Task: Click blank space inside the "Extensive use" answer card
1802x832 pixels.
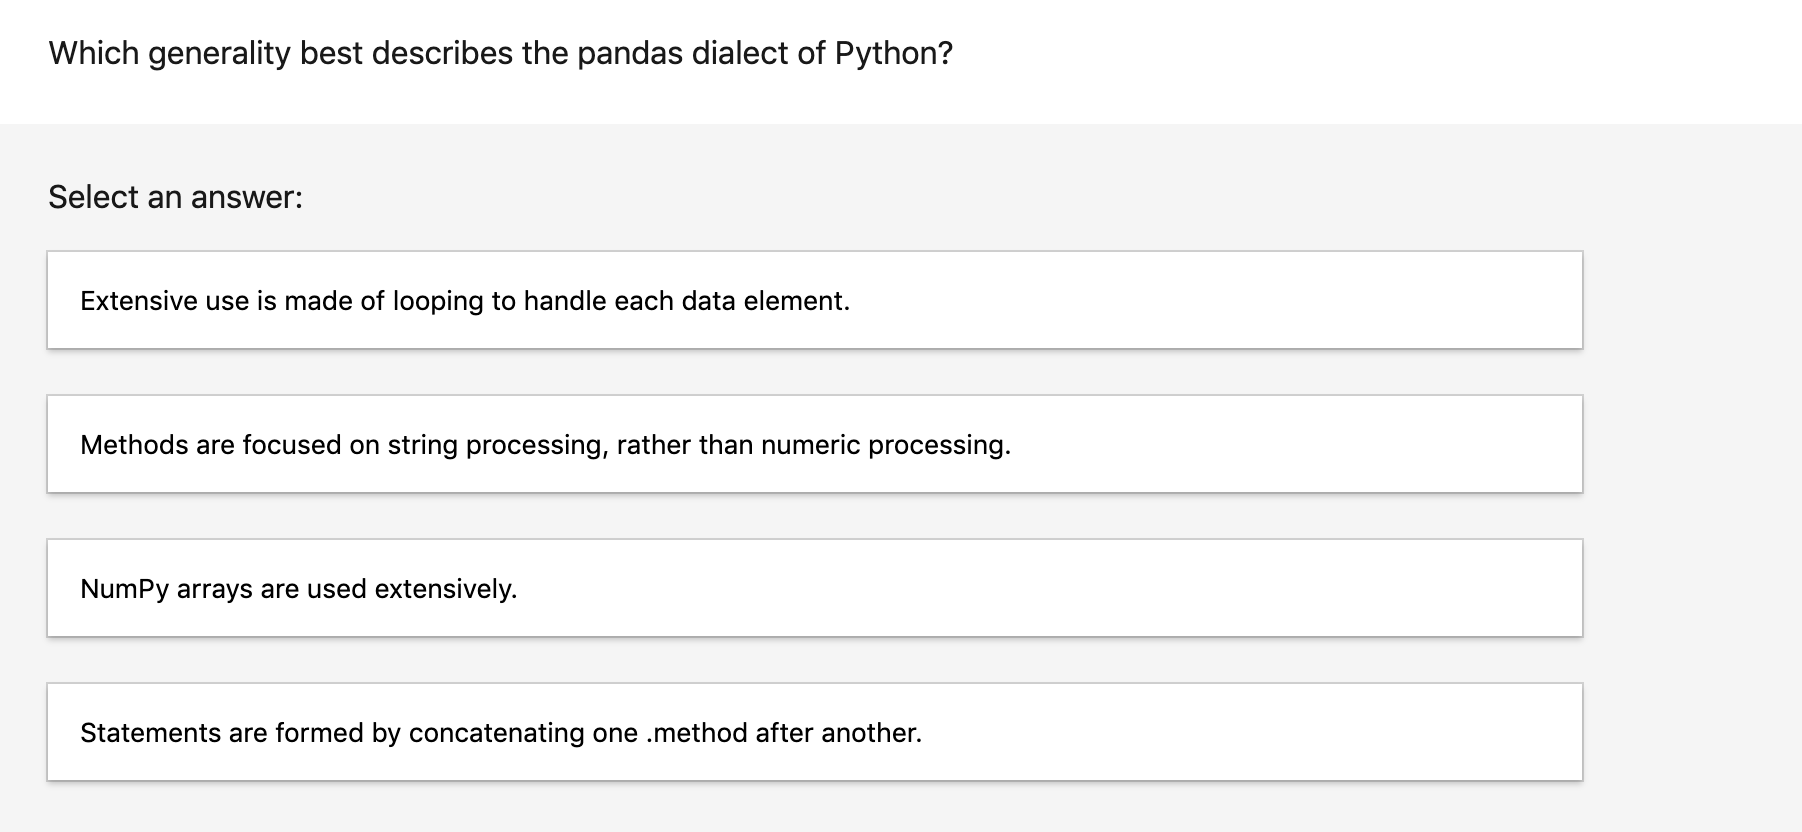Action: [1200, 300]
